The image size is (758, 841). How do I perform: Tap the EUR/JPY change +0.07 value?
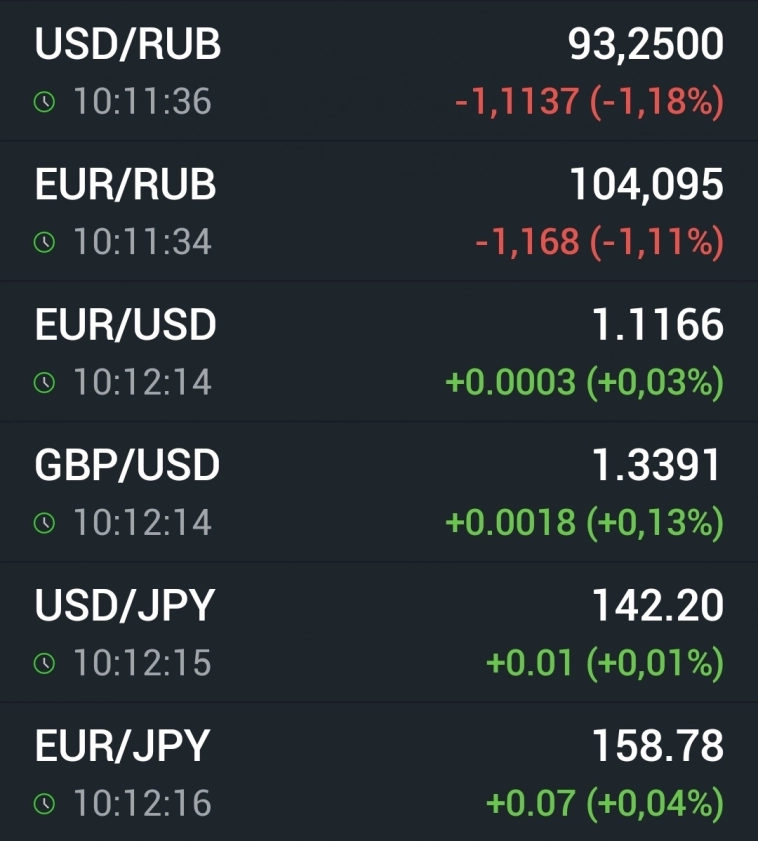(530, 803)
